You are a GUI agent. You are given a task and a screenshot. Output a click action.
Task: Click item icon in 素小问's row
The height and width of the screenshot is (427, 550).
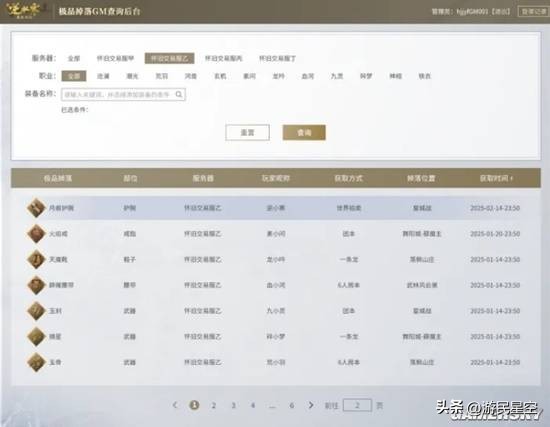36,234
